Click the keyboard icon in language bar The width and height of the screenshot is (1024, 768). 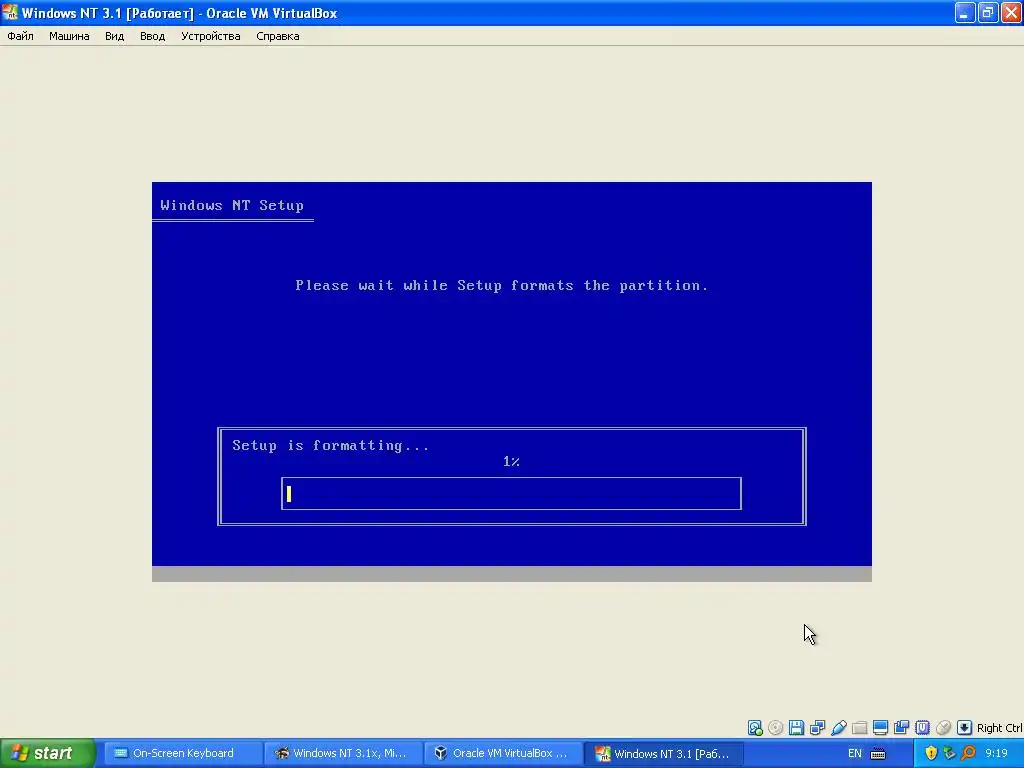878,754
